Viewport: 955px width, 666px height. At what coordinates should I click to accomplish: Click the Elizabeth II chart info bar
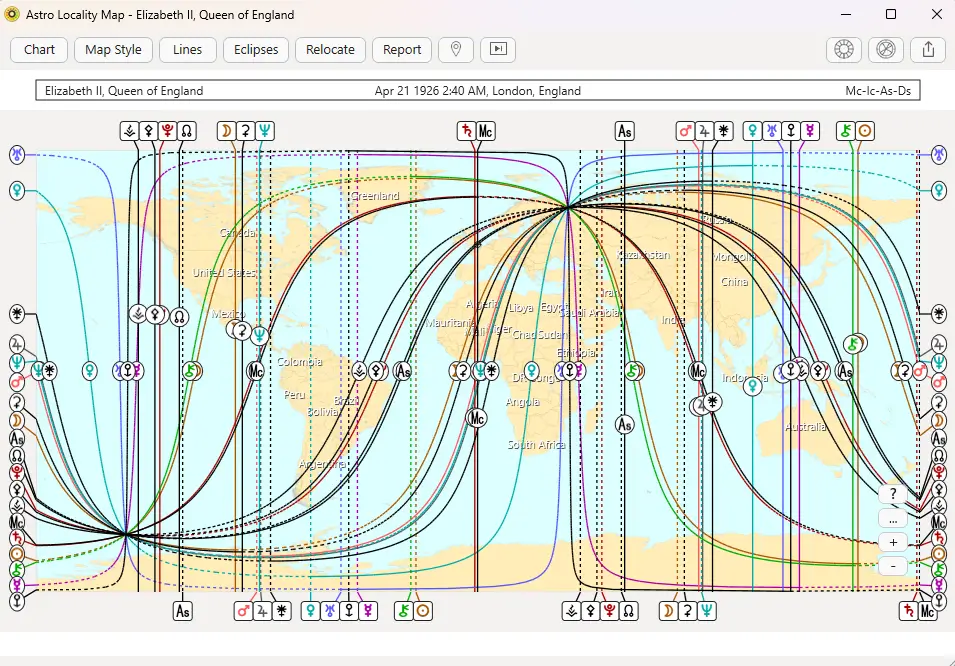click(x=478, y=91)
